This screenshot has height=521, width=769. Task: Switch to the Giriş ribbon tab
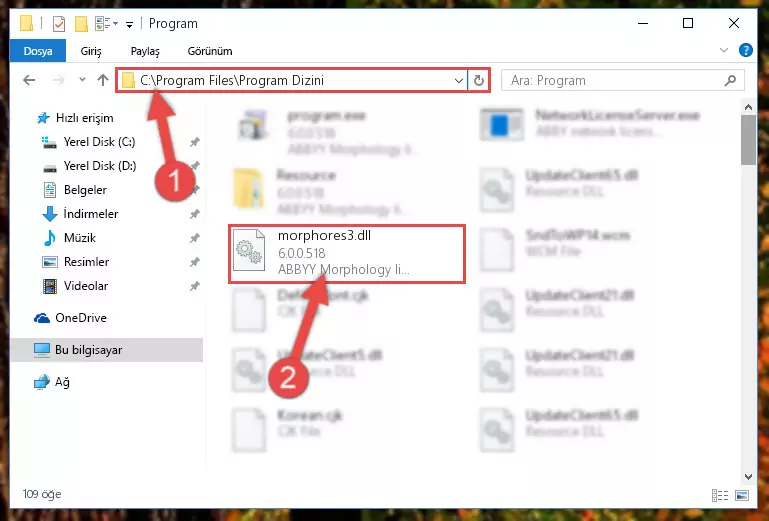coord(91,51)
